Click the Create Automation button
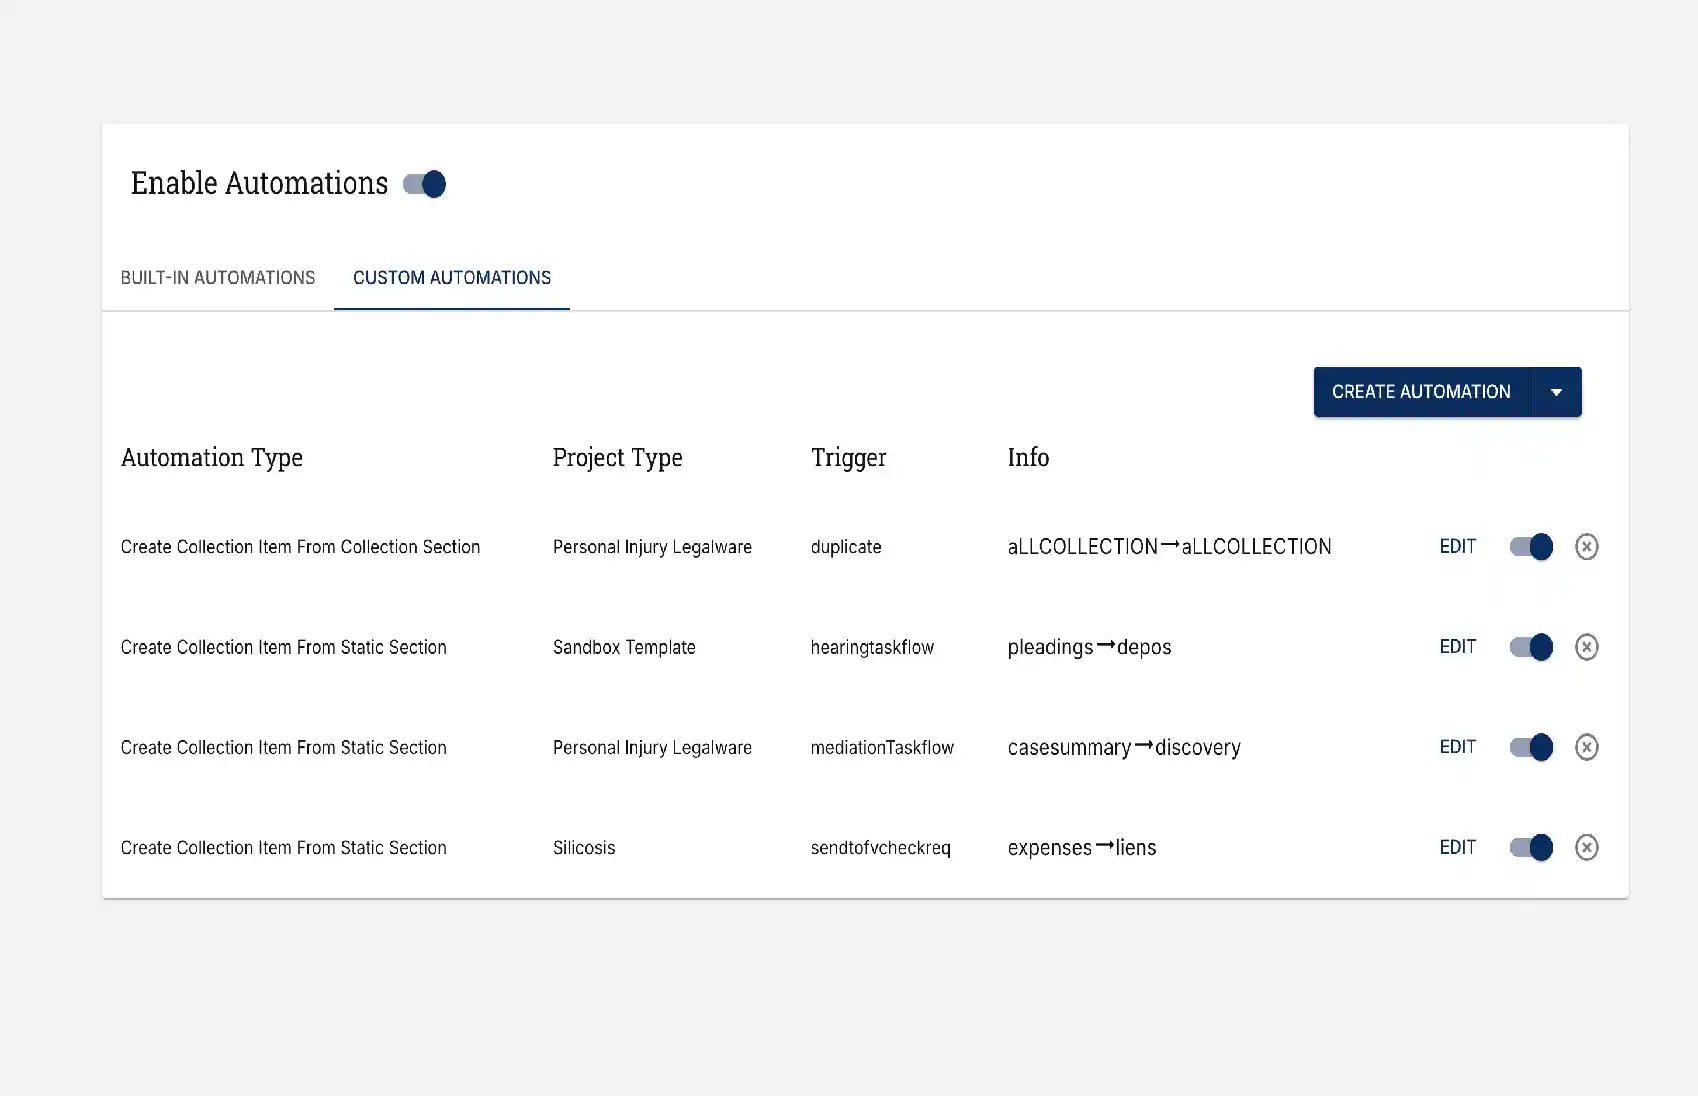The image size is (1698, 1096). pos(1421,392)
